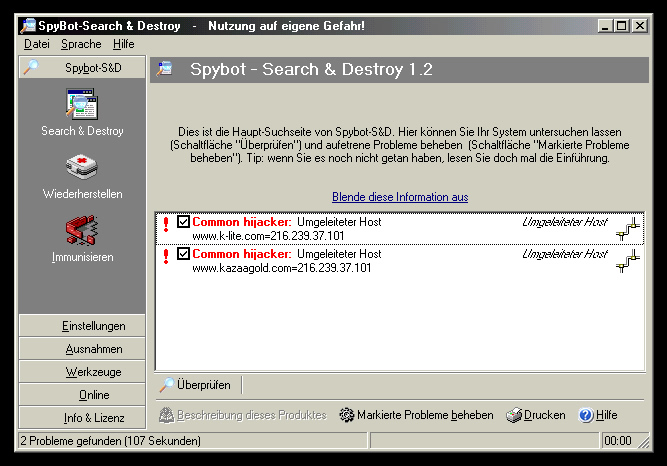This screenshot has height=466, width=667.
Task: Click the magnifier icon beside Spybot-S&D header
Action: 31,67
